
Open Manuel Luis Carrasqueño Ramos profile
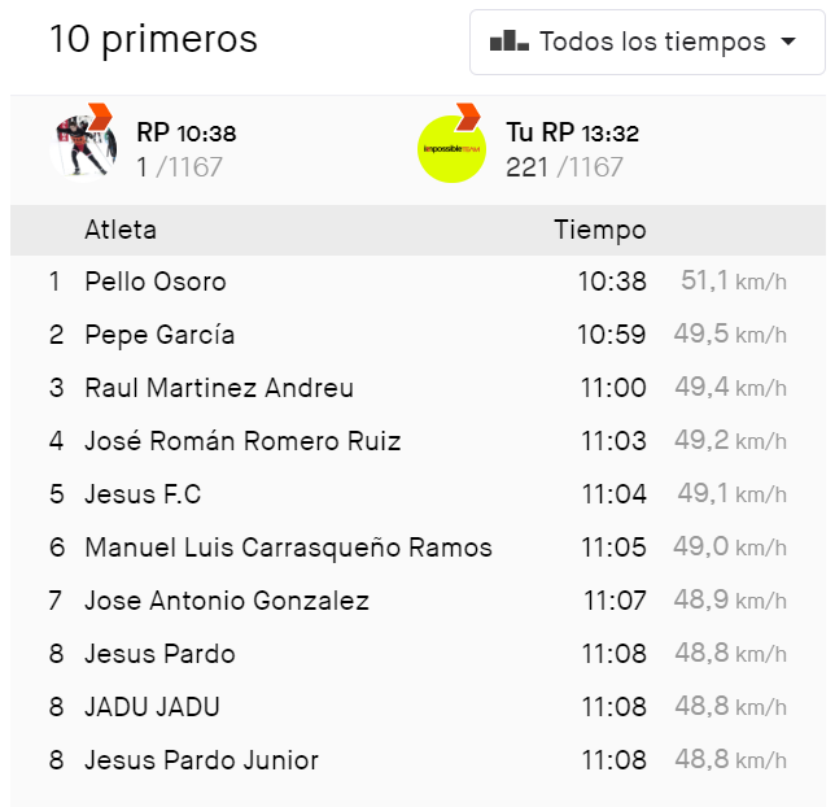[288, 548]
